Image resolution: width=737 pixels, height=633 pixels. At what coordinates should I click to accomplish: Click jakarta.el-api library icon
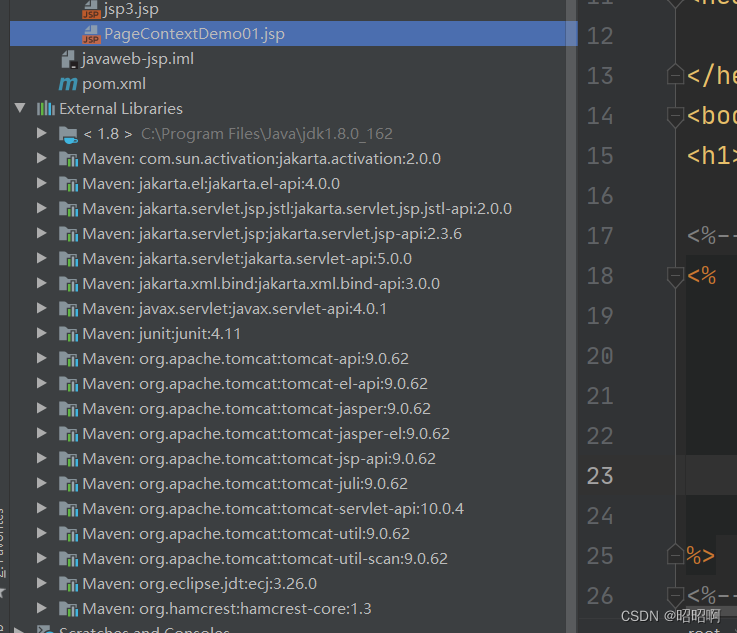point(69,184)
